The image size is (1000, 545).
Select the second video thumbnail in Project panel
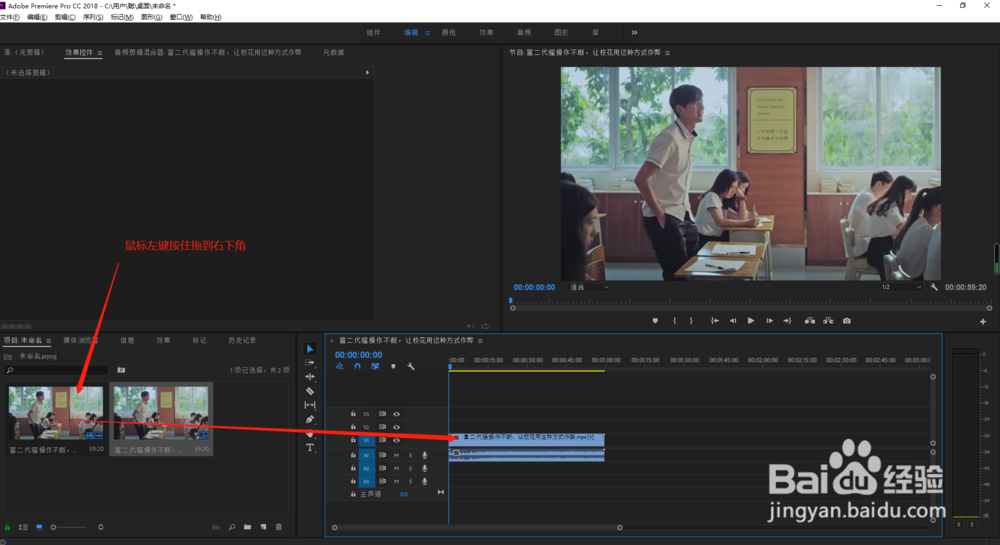[x=161, y=412]
